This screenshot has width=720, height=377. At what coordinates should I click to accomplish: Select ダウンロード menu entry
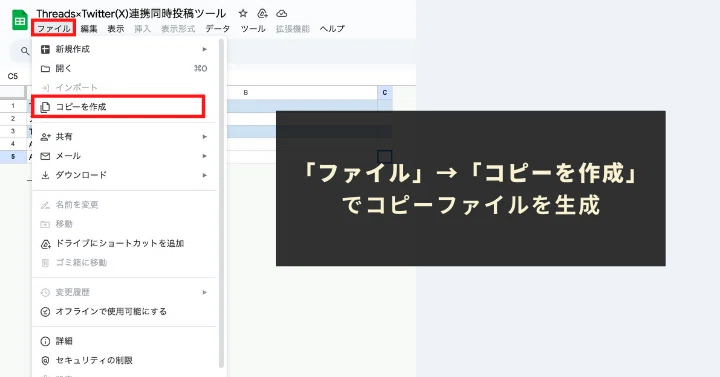click(x=124, y=175)
